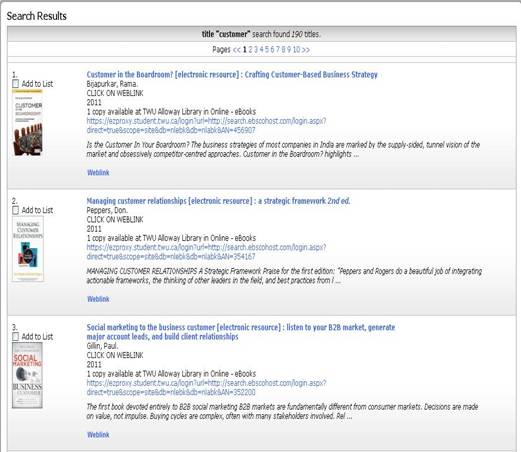Click the Search Results heading
This screenshot has height=452, width=521.
(x=37, y=16)
